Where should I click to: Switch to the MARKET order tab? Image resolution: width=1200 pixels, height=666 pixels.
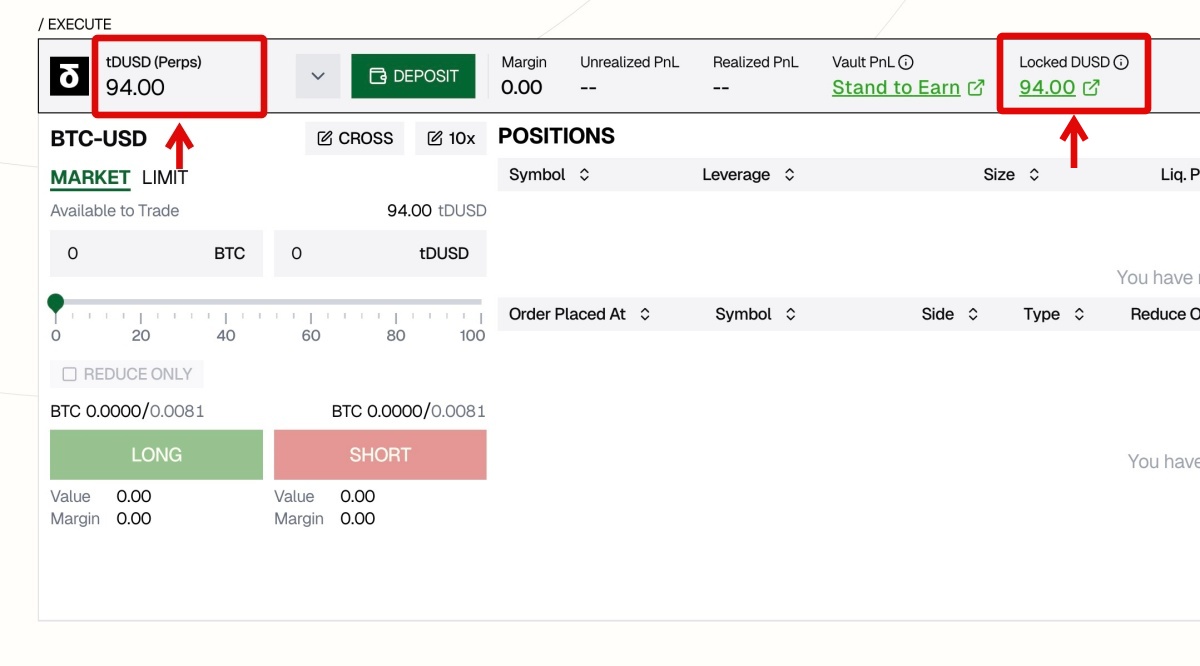coord(90,178)
